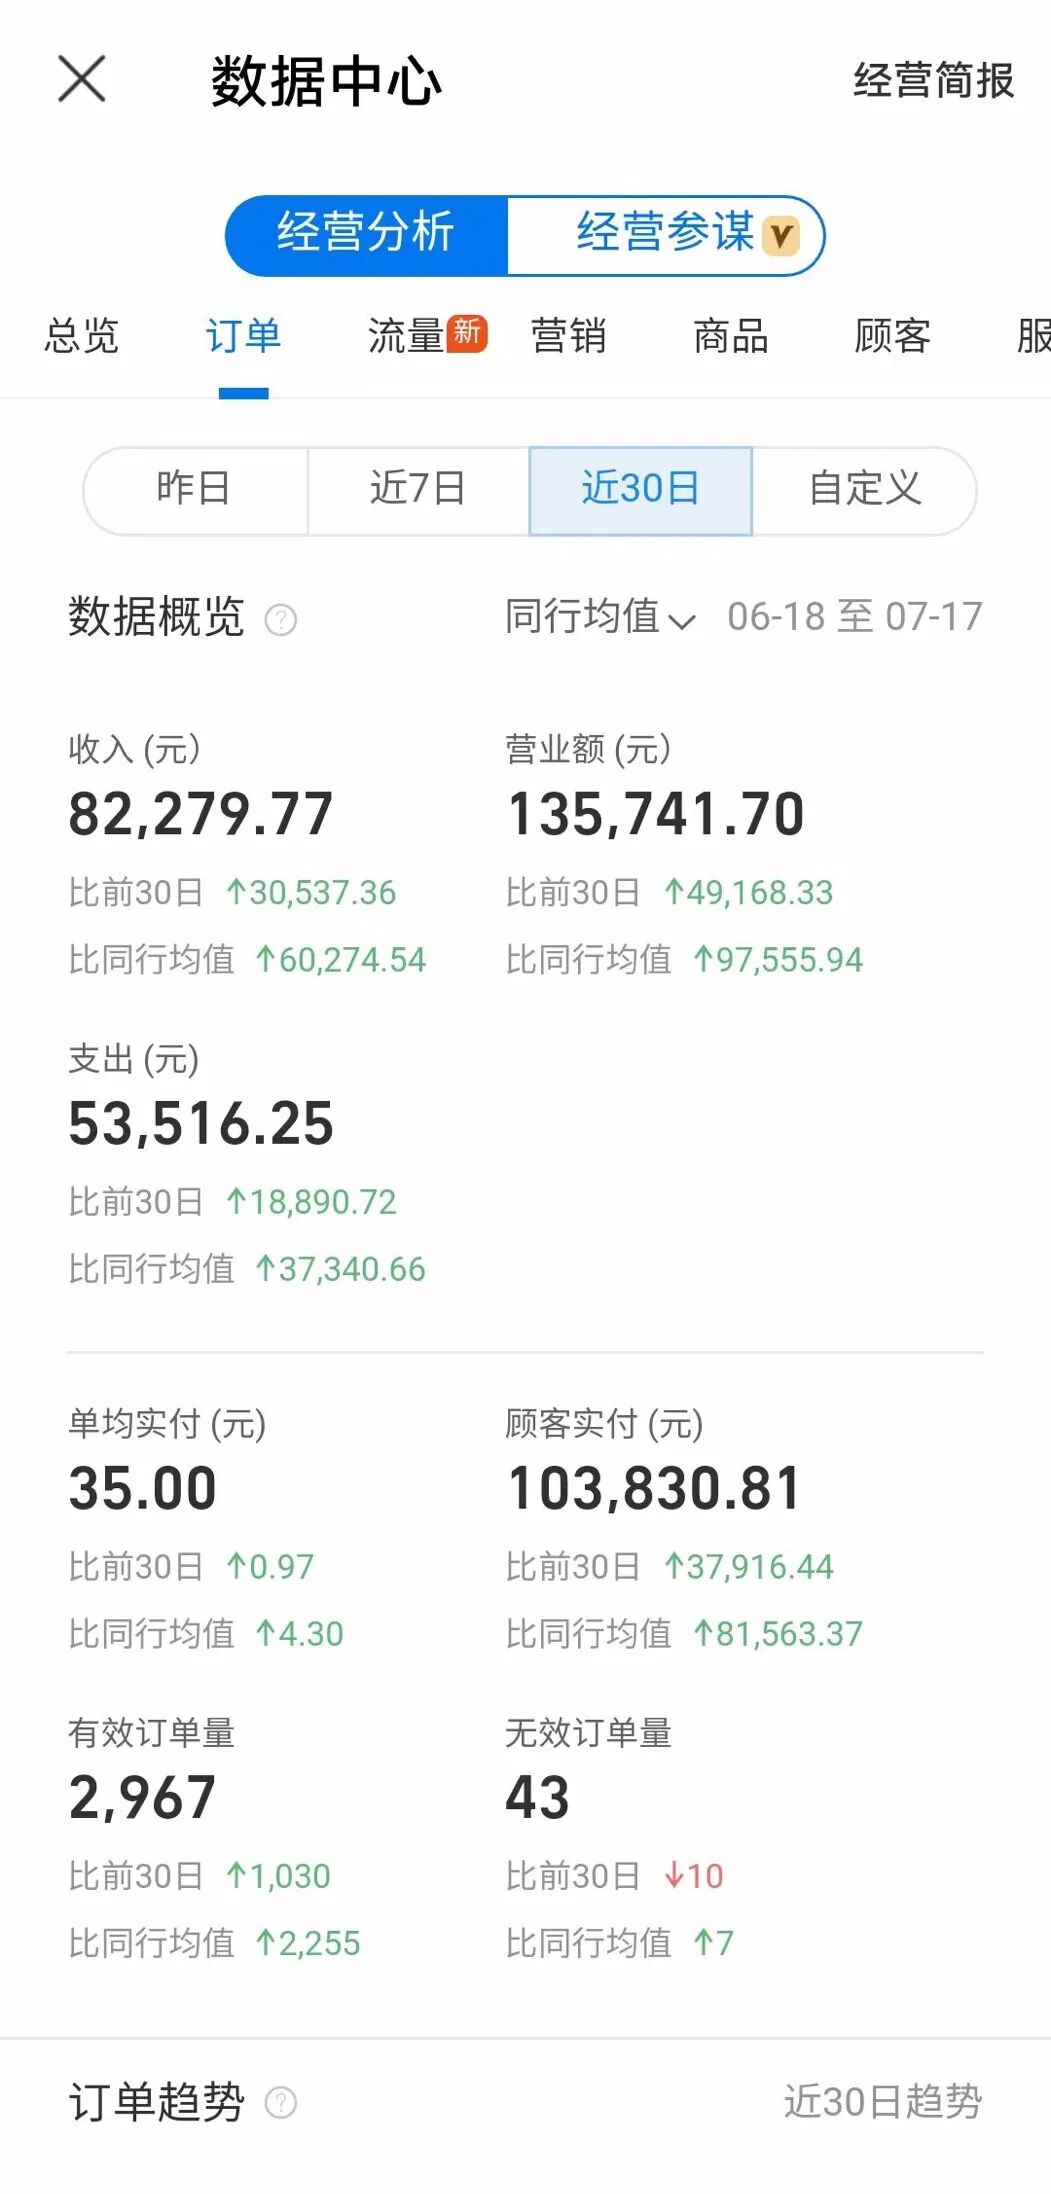Open the 流量 tab

(x=405, y=336)
